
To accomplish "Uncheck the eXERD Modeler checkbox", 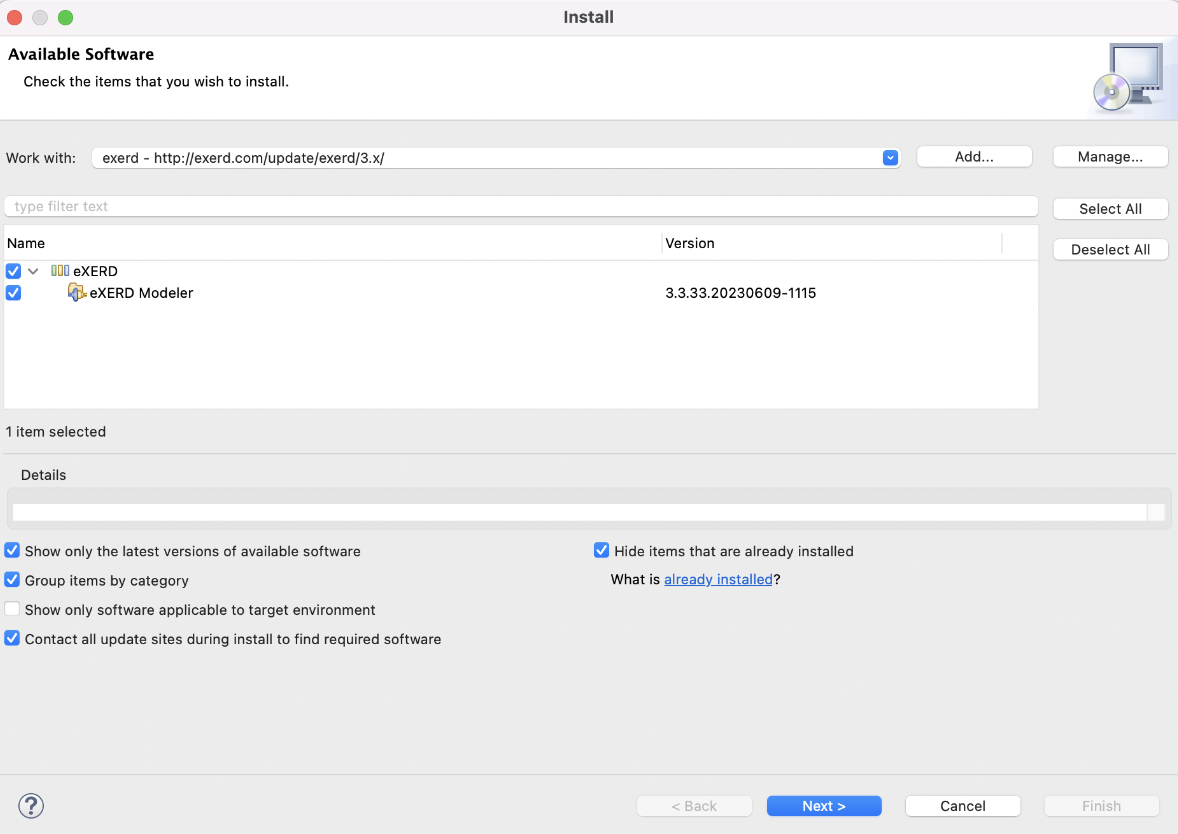I will pos(14,292).
